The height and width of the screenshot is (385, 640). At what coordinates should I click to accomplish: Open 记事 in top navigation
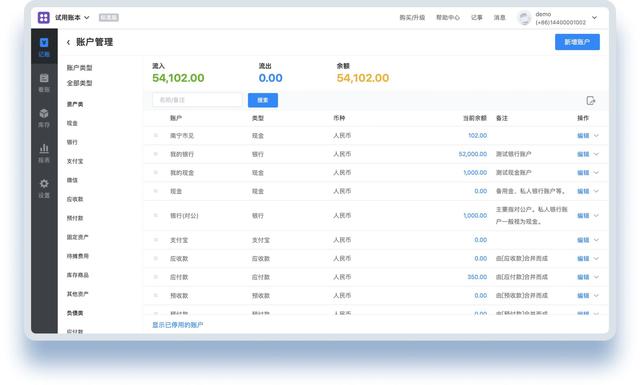[476, 18]
